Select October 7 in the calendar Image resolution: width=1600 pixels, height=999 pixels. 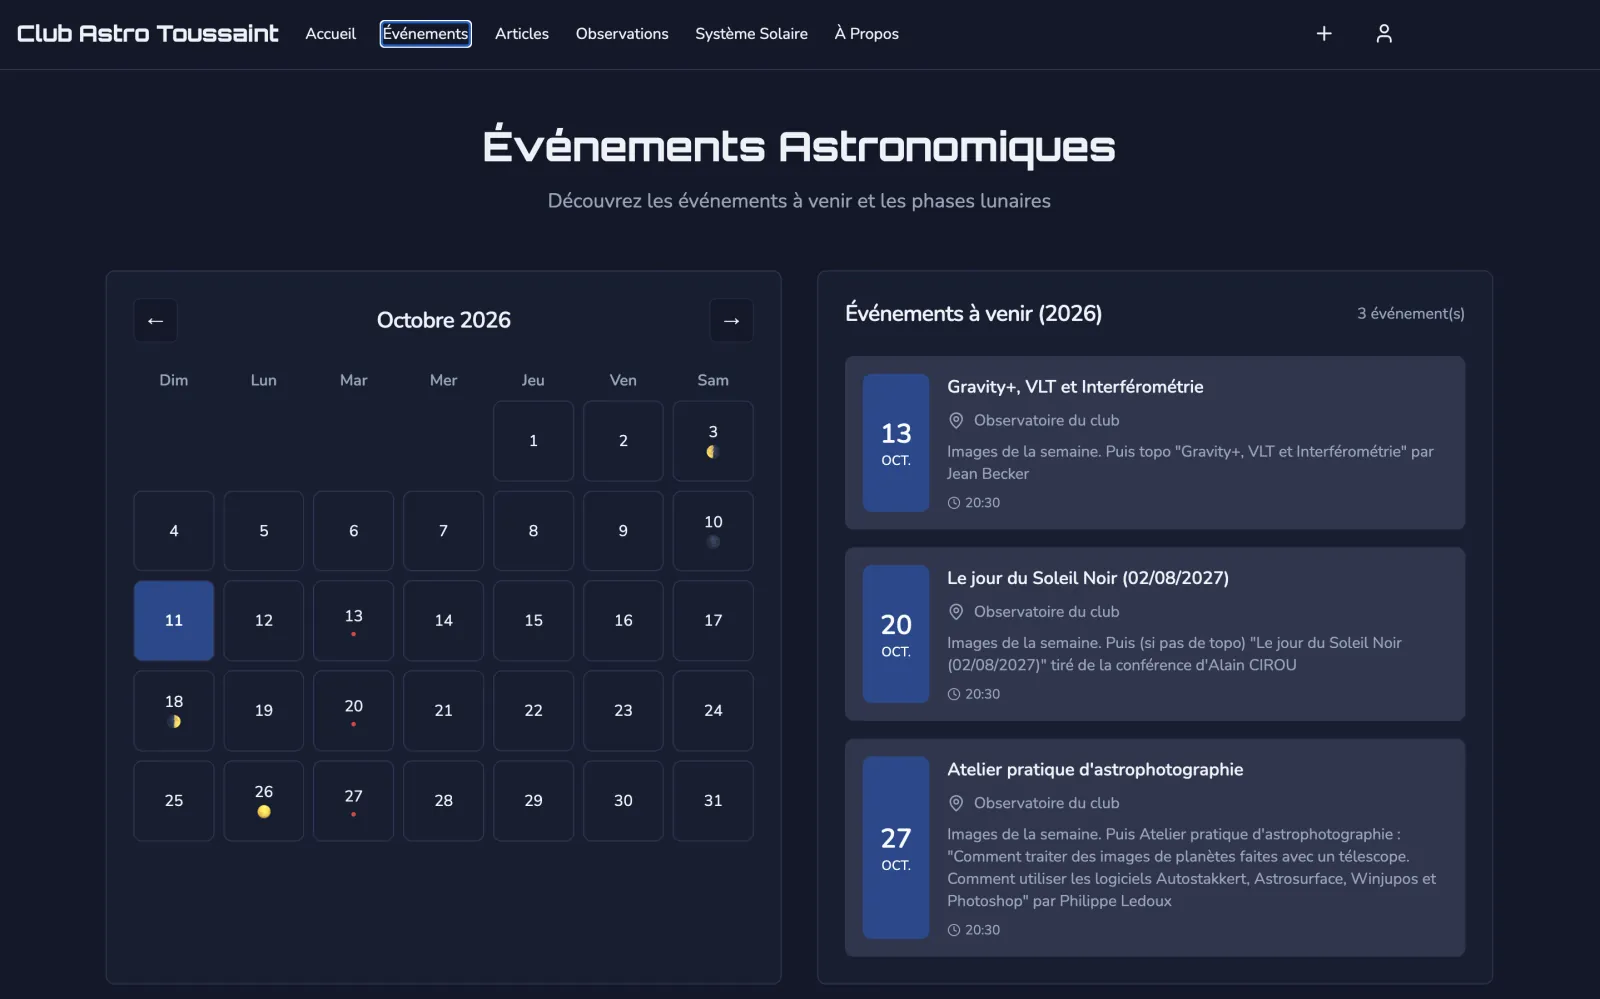pyautogui.click(x=443, y=531)
